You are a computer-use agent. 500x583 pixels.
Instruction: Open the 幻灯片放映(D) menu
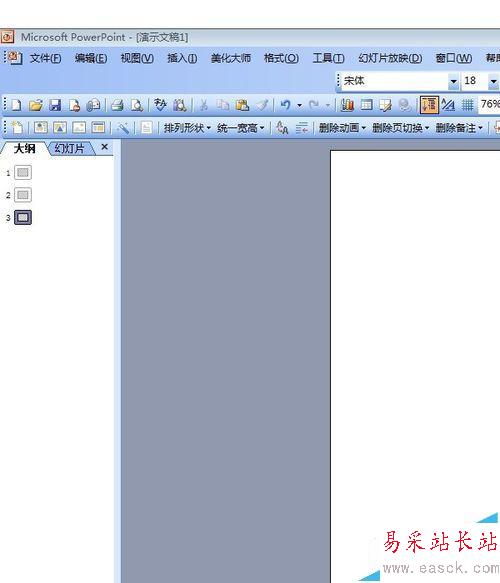tap(390, 58)
